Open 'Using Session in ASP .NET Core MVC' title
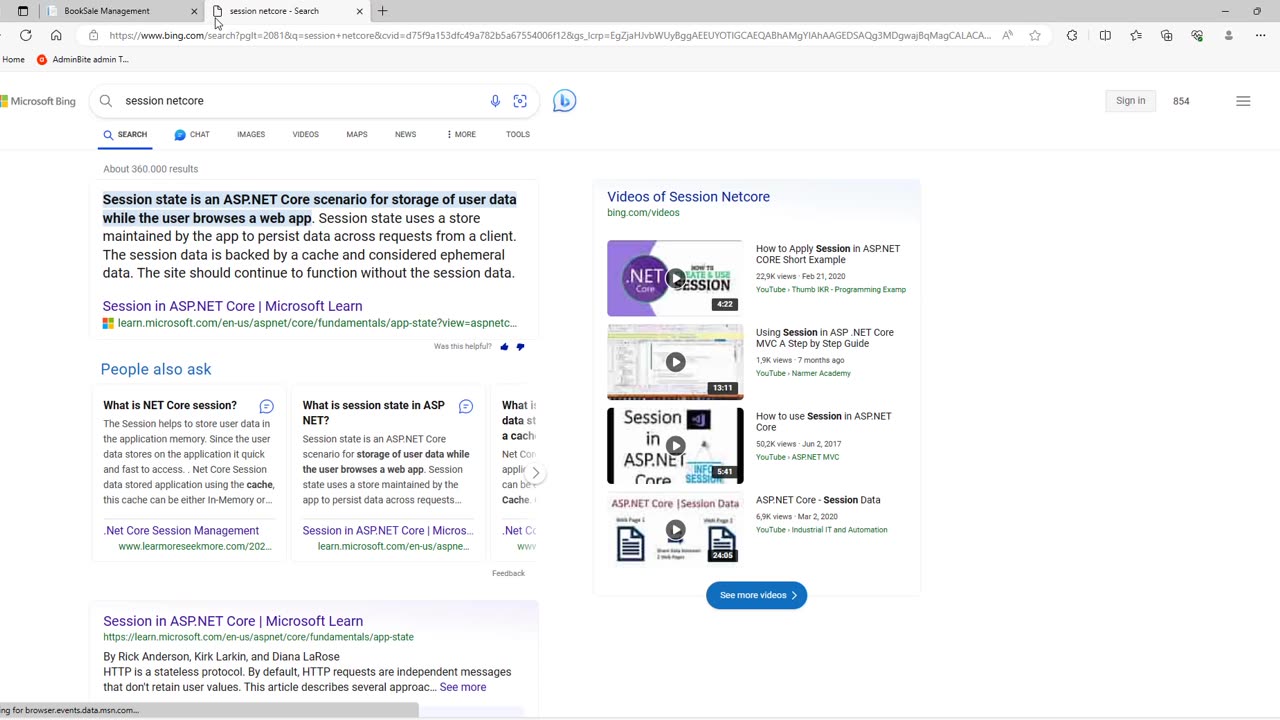Viewport: 1280px width, 720px height. pos(825,338)
